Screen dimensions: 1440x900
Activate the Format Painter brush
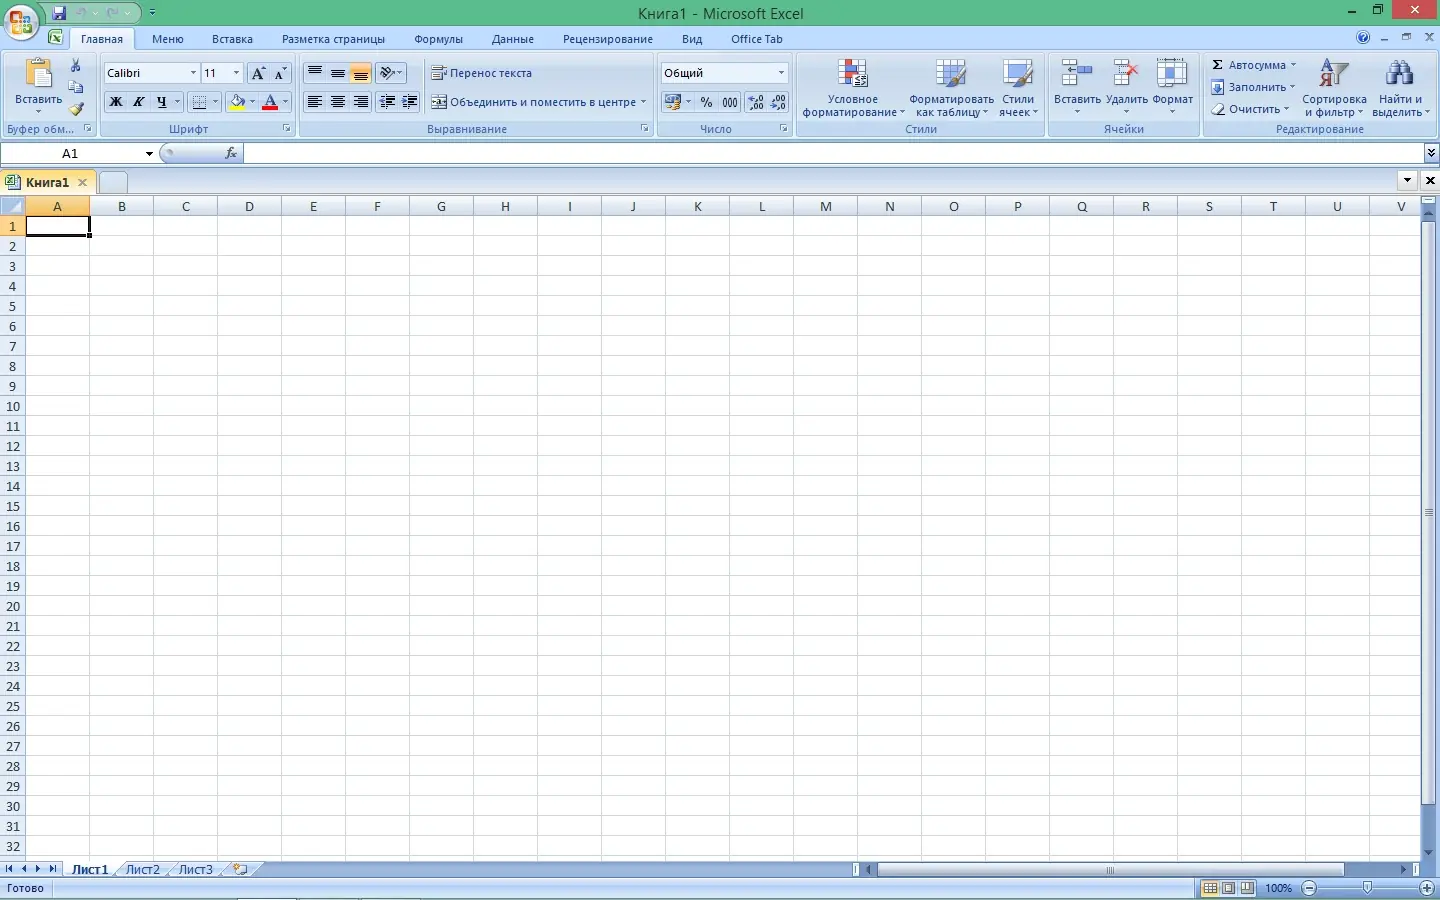(x=76, y=109)
